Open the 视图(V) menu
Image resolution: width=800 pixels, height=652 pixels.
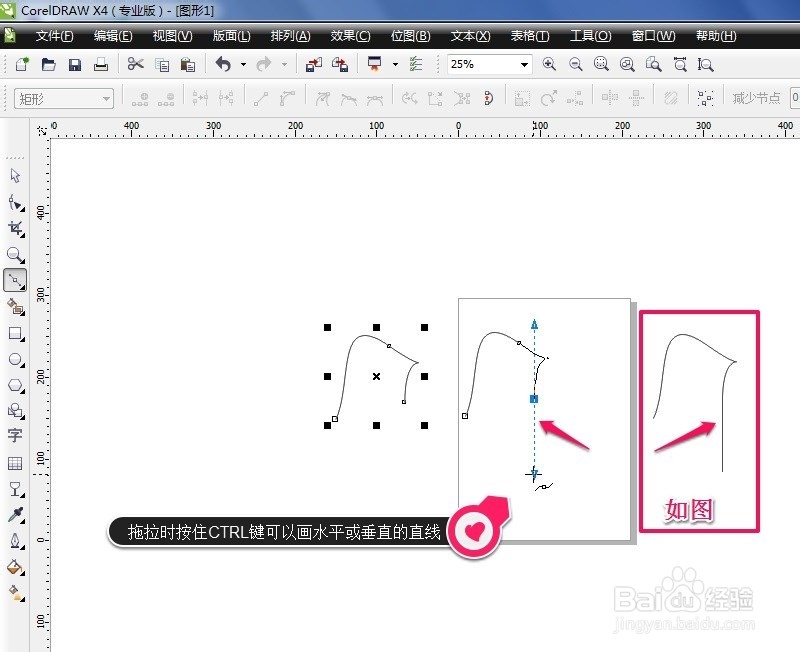[172, 36]
